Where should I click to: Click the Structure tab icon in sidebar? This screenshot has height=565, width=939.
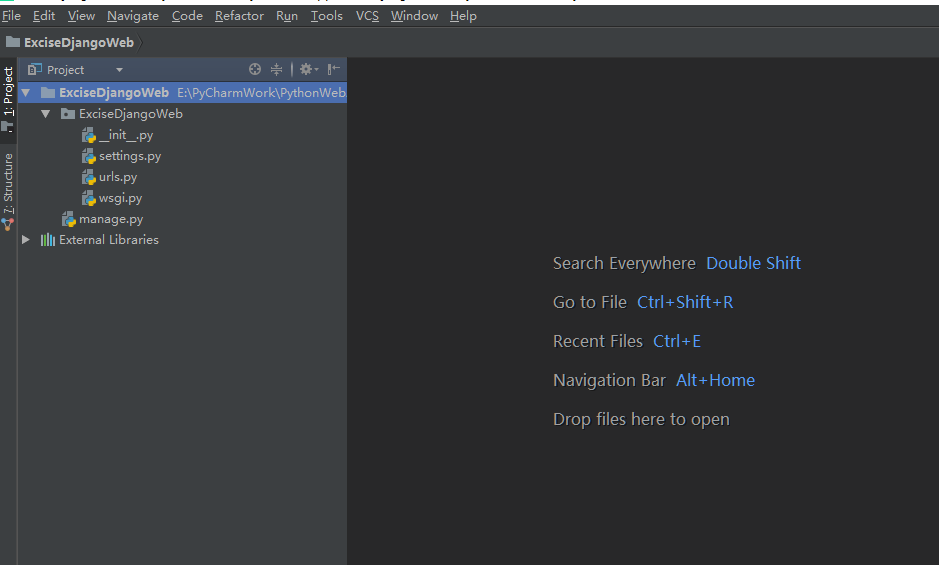click(8, 225)
